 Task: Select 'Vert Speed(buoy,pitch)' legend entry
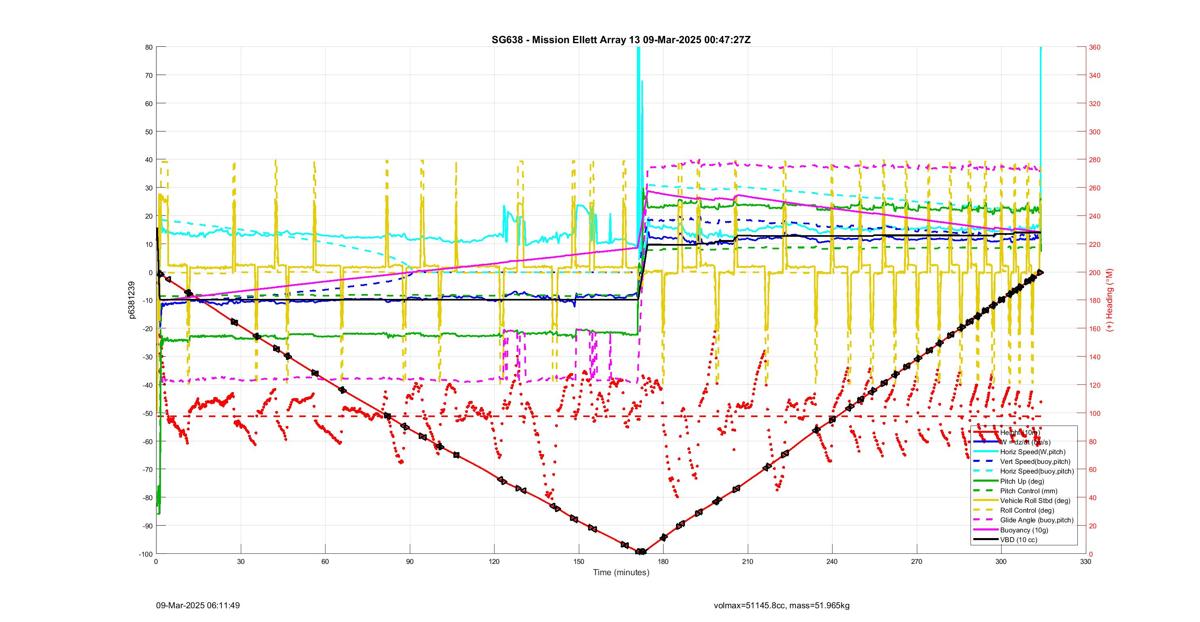pos(1035,462)
